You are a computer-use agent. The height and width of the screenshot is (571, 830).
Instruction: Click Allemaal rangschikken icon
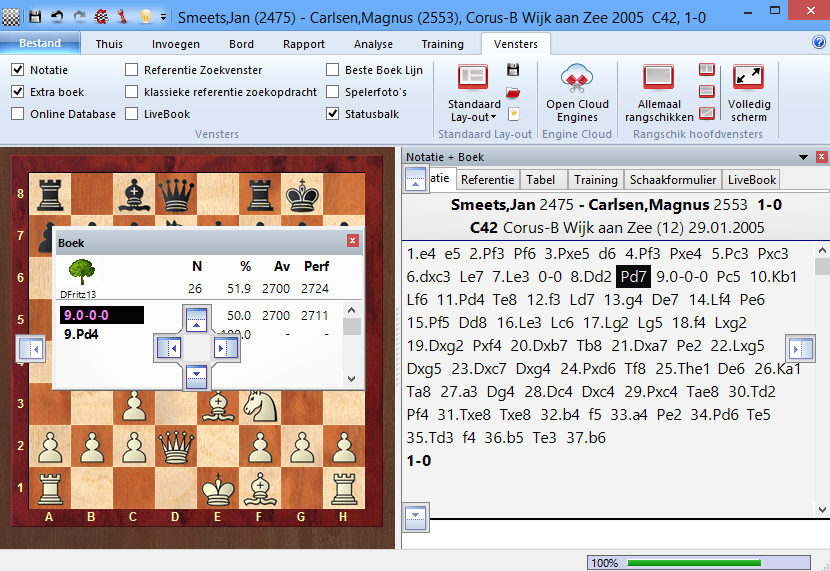[x=658, y=77]
